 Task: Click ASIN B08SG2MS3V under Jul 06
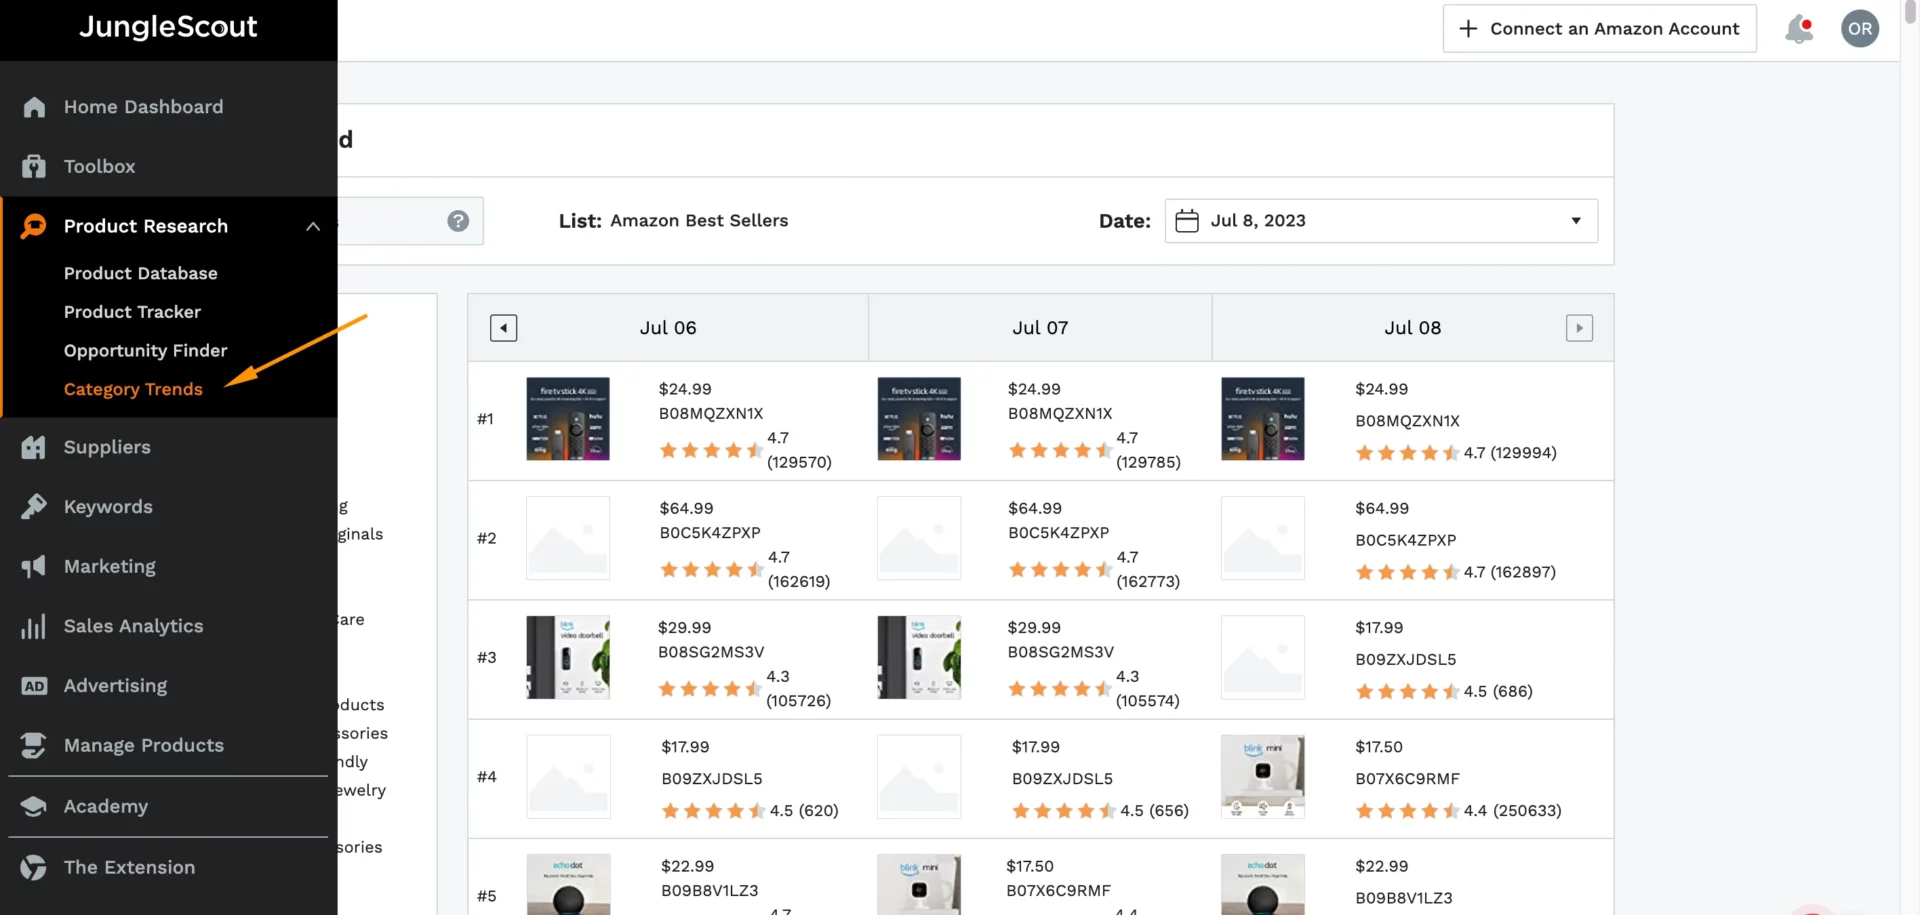pyautogui.click(x=711, y=652)
